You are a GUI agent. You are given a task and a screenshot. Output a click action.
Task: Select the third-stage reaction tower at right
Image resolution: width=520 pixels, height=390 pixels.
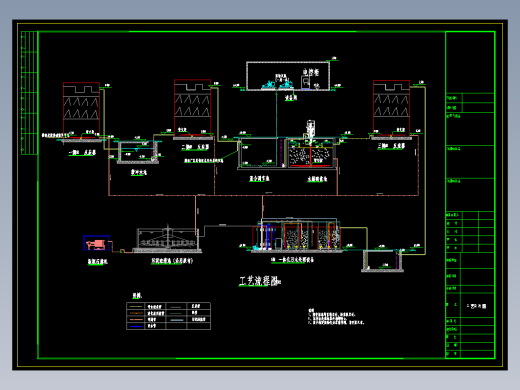391,110
